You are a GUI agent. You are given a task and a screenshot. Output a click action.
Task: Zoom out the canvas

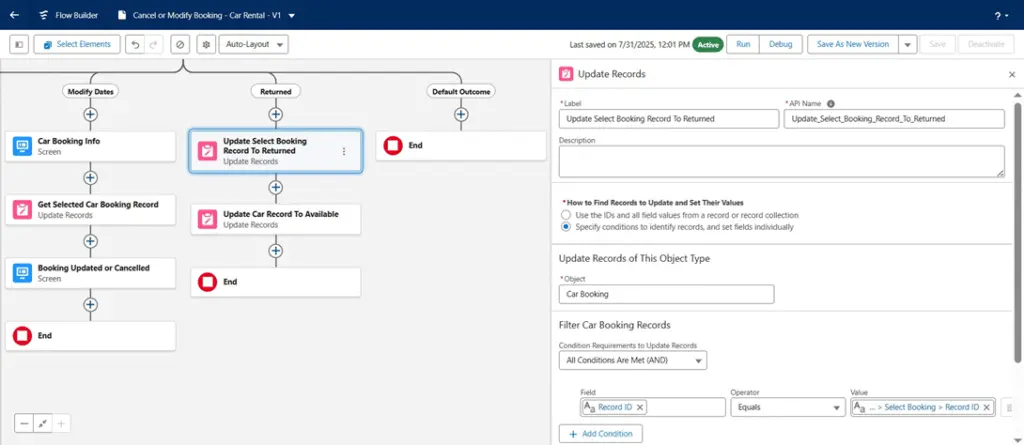coord(24,423)
